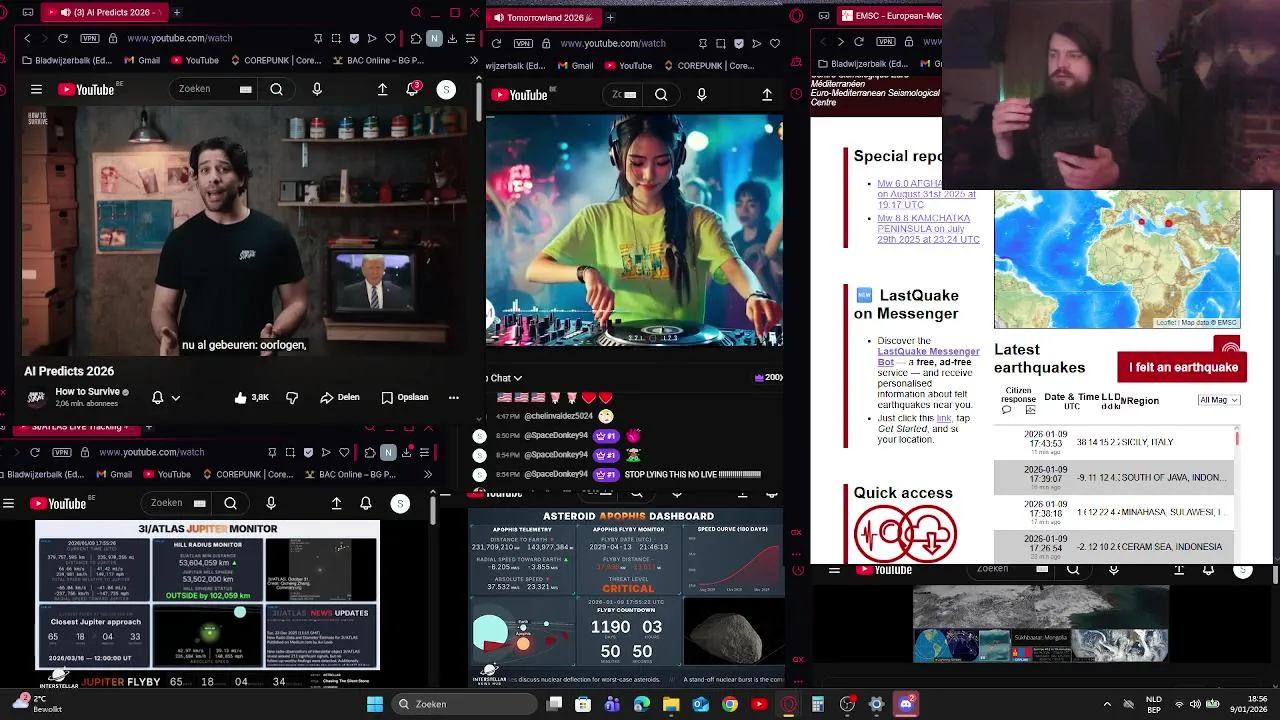Switch to Tomorrowland 2026 tab

click(545, 17)
